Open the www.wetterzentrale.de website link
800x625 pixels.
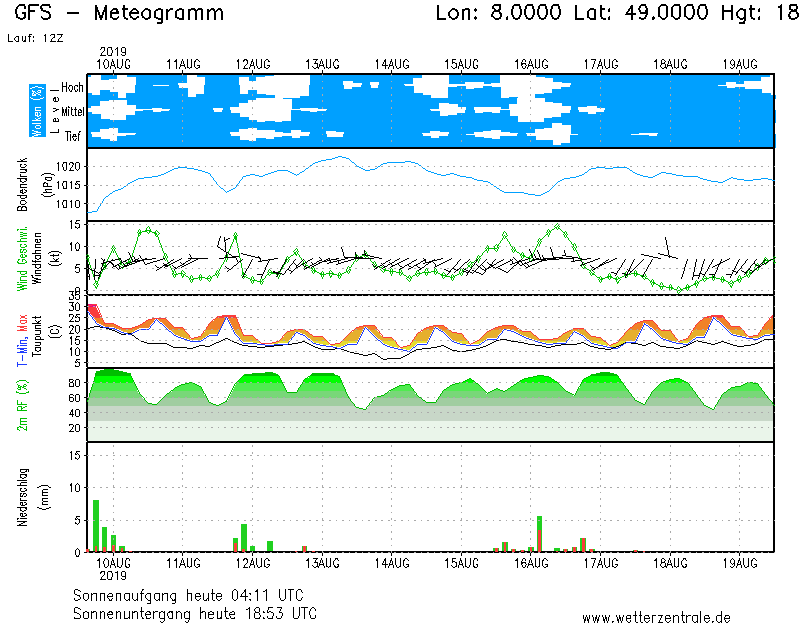(x=656, y=617)
